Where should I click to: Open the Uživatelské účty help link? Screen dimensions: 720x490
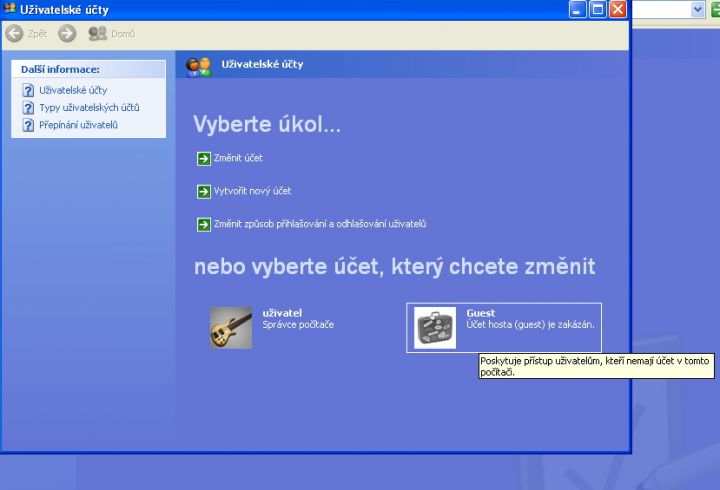pos(73,90)
